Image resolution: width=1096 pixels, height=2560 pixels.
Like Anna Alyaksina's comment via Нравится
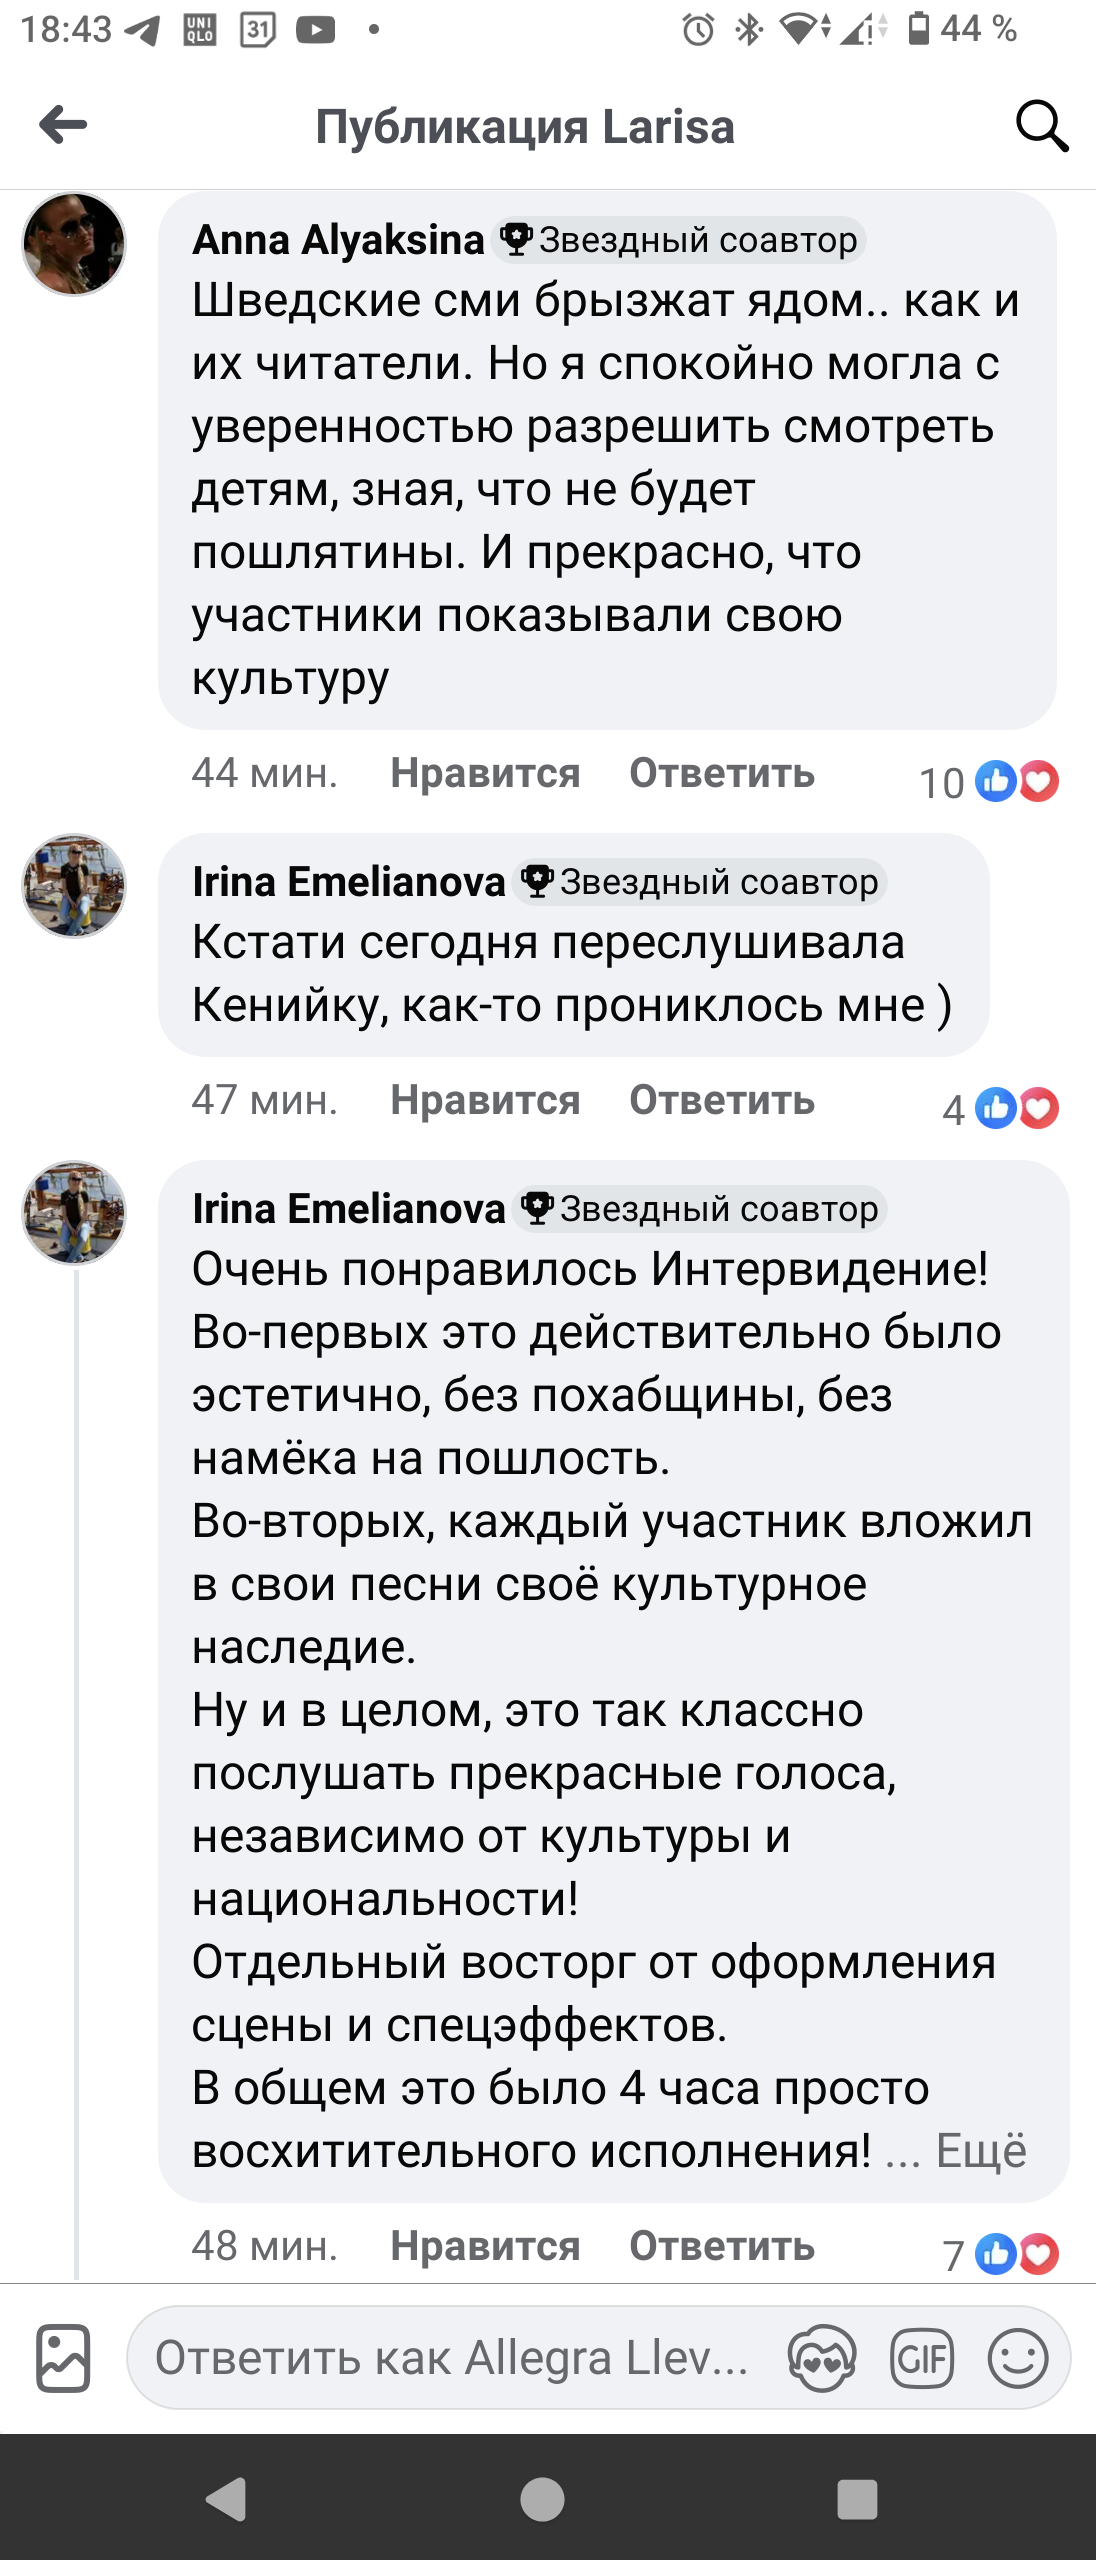485,773
